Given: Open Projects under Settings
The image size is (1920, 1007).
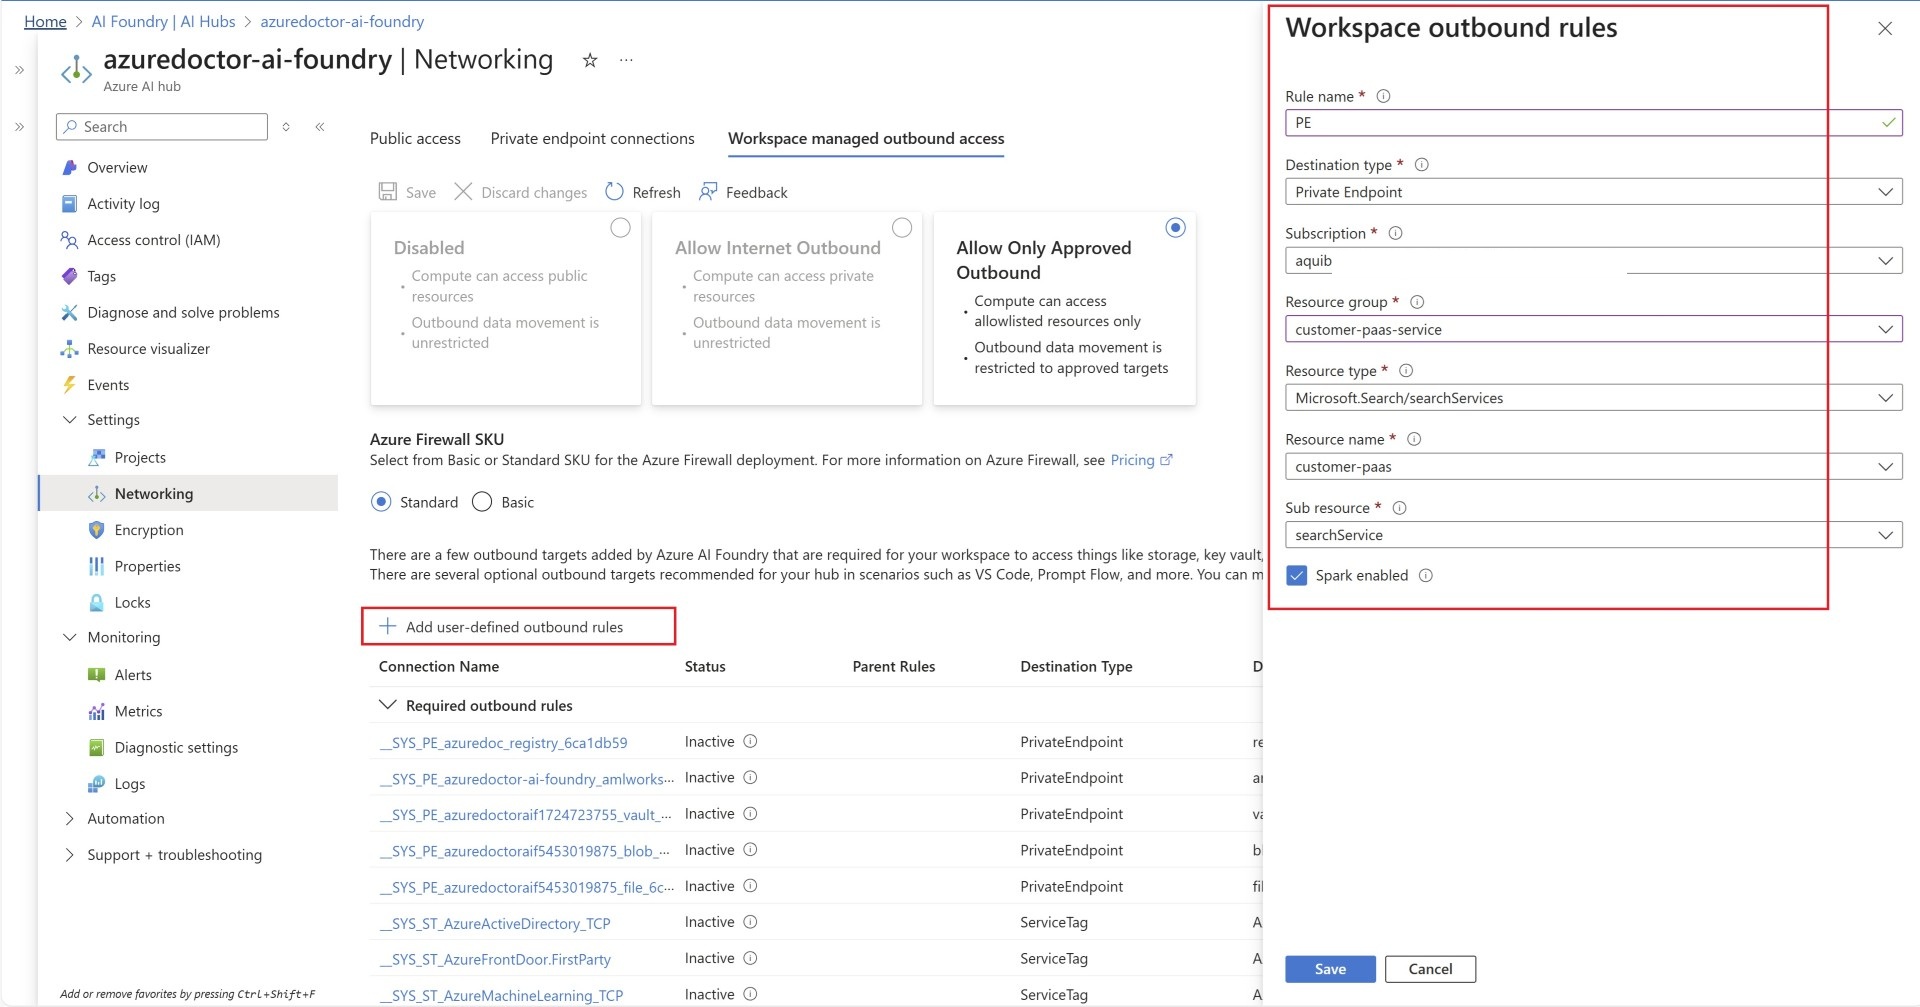Looking at the screenshot, I should coord(140,457).
